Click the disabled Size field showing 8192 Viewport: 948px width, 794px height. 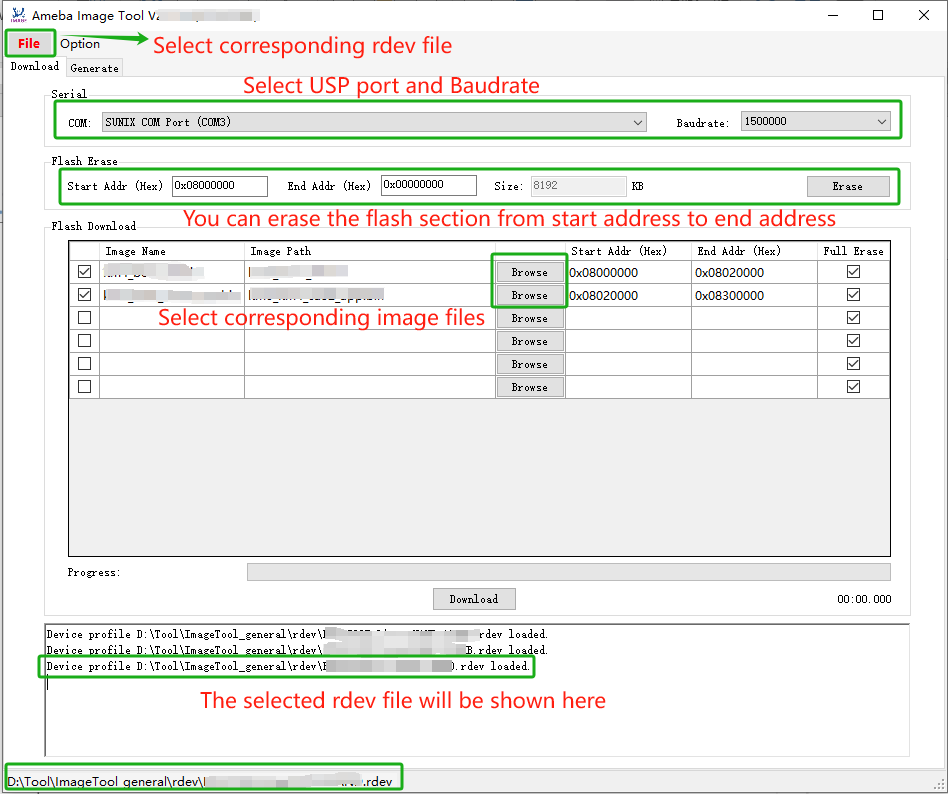point(579,186)
